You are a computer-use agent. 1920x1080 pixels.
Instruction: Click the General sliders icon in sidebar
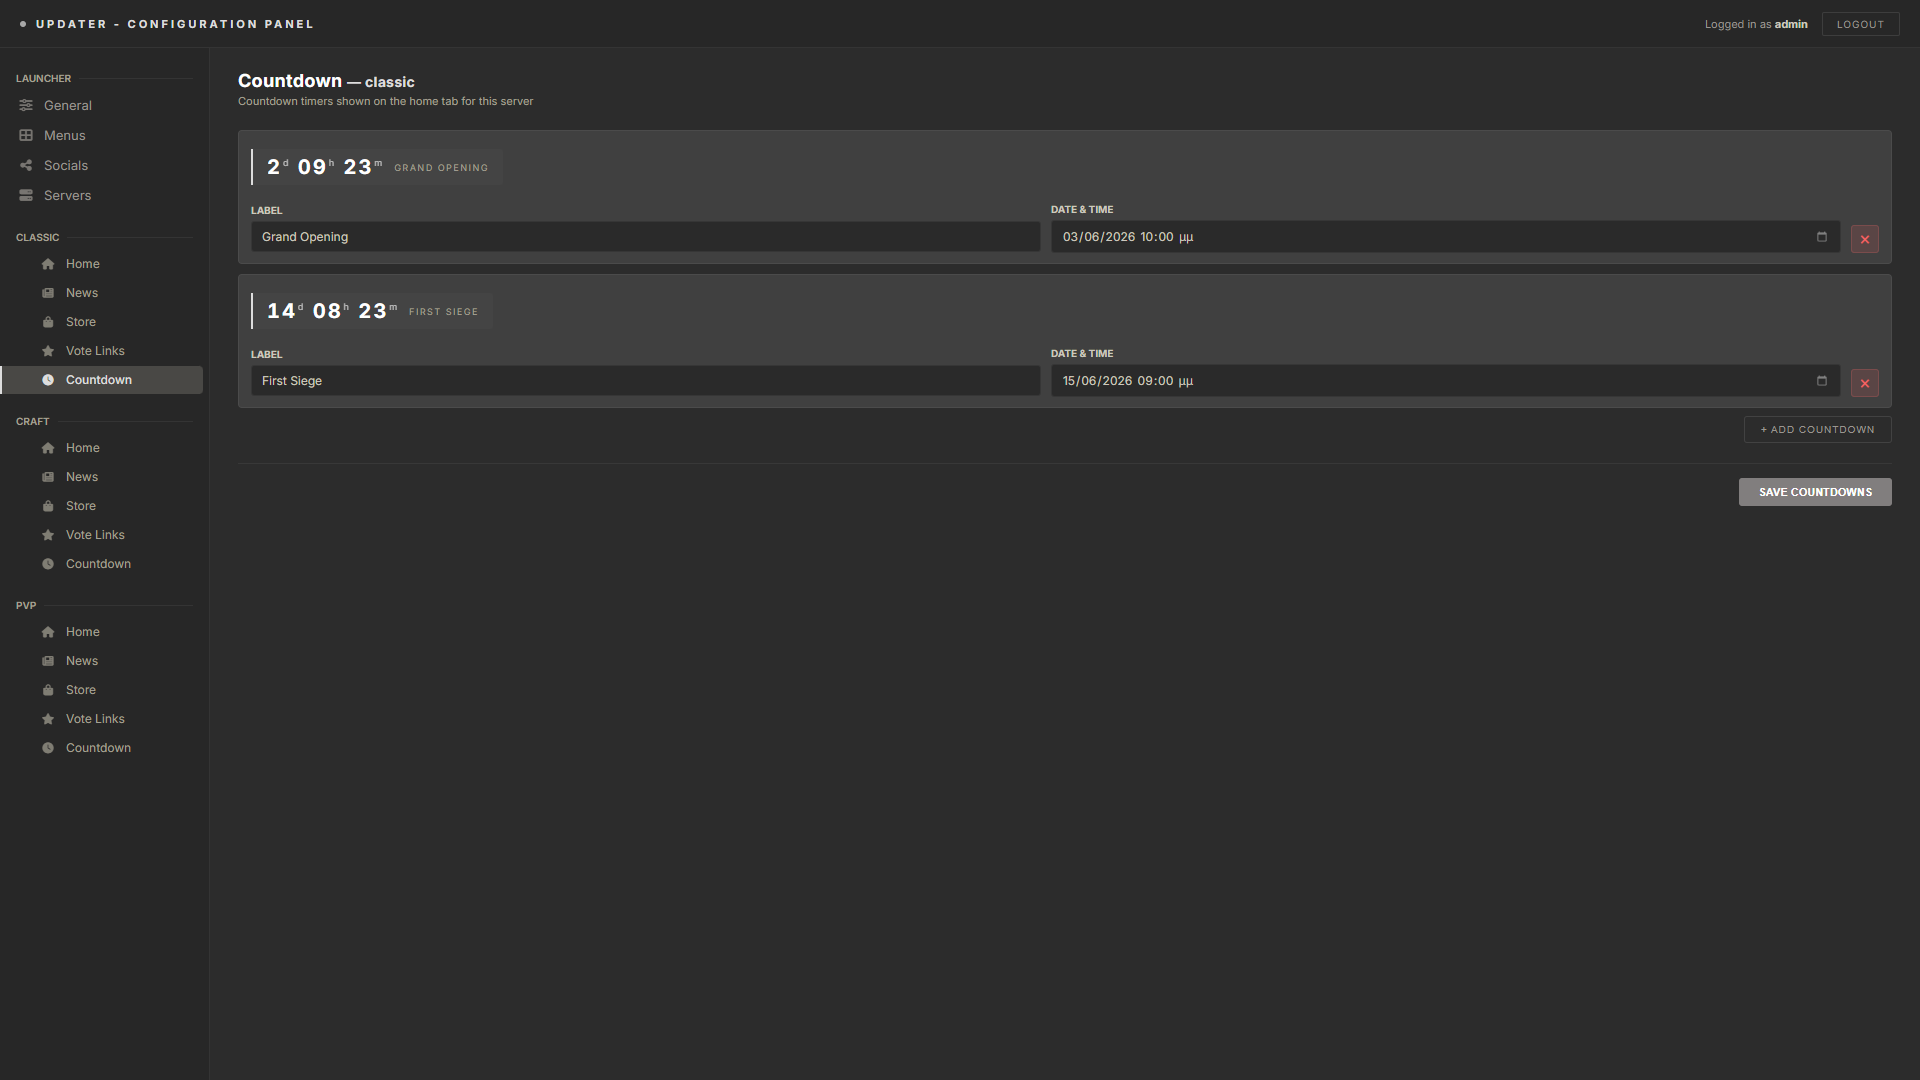click(x=26, y=105)
